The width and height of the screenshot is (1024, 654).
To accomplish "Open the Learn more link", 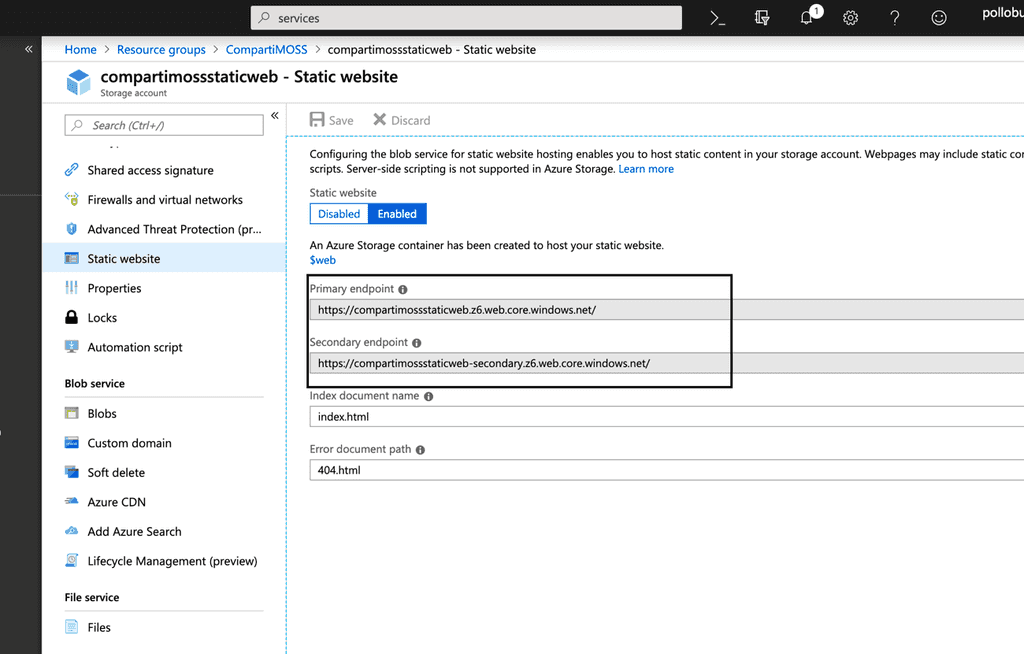I will point(646,169).
